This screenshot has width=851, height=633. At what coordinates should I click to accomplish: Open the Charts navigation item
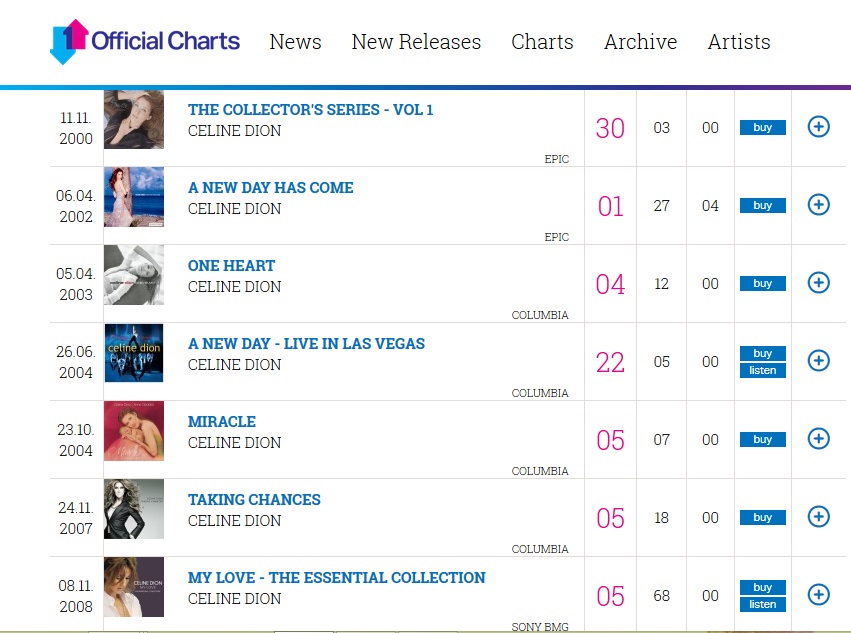click(x=542, y=42)
